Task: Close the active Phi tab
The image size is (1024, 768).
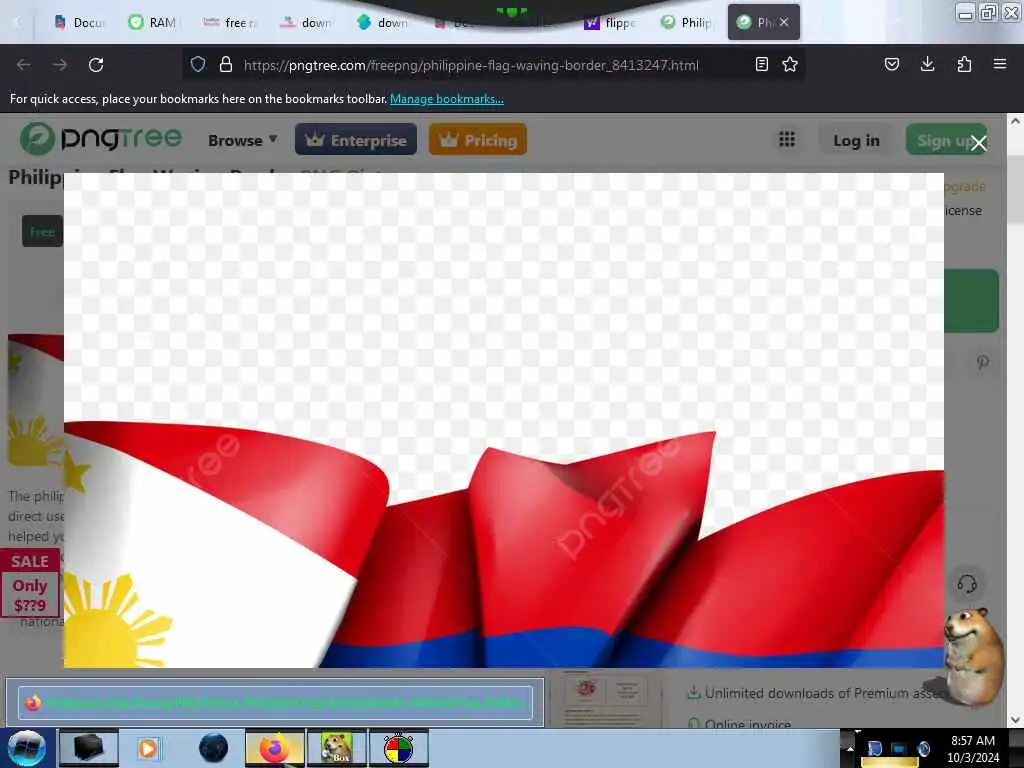Action: (784, 22)
